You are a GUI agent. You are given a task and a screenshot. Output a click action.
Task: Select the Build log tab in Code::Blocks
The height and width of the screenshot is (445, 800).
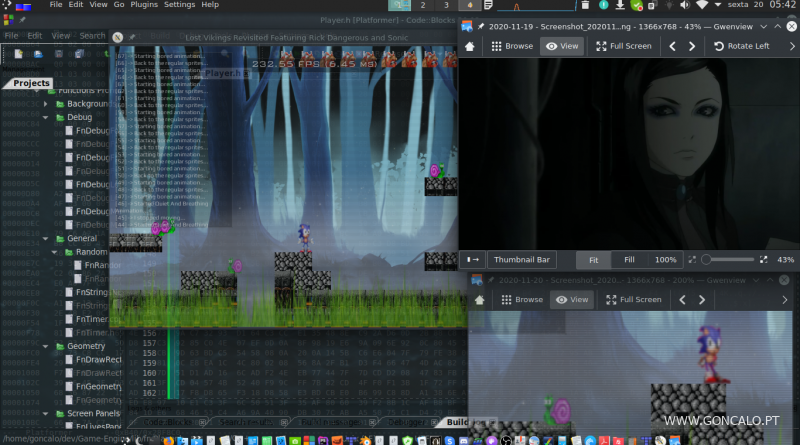pos(465,422)
